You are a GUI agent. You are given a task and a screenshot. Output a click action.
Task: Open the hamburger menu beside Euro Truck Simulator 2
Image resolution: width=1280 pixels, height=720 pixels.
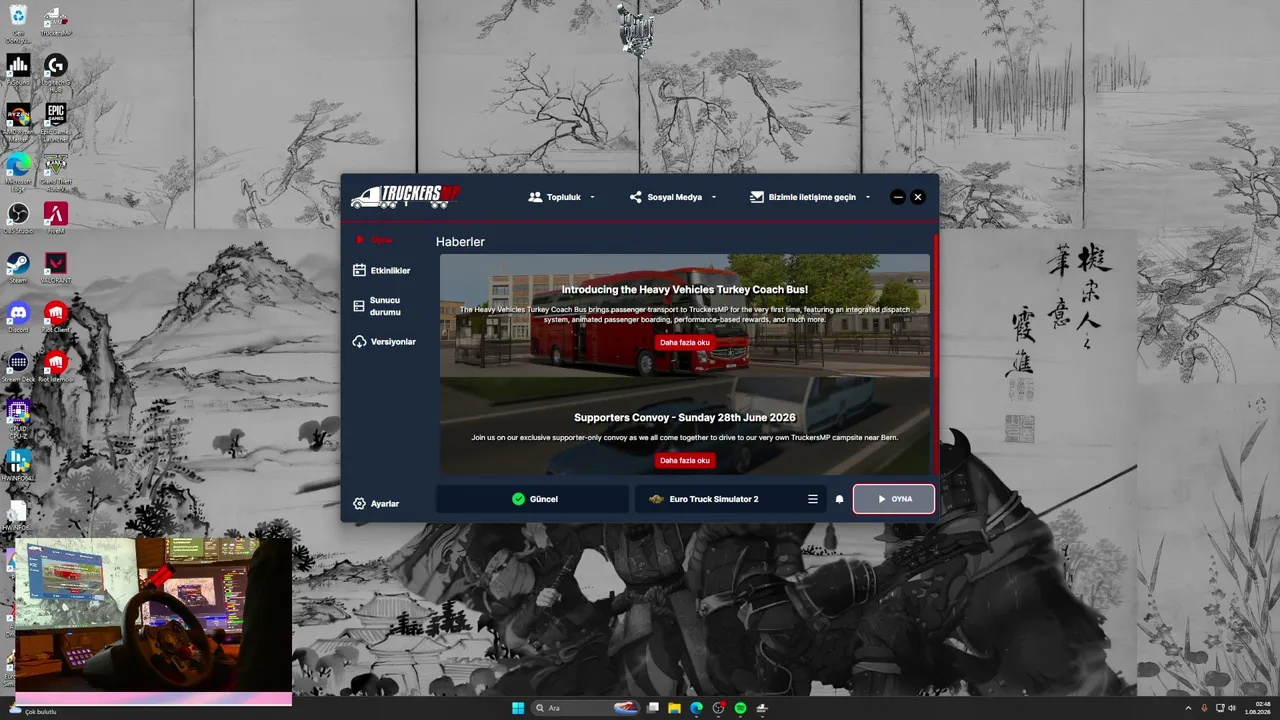pos(813,499)
